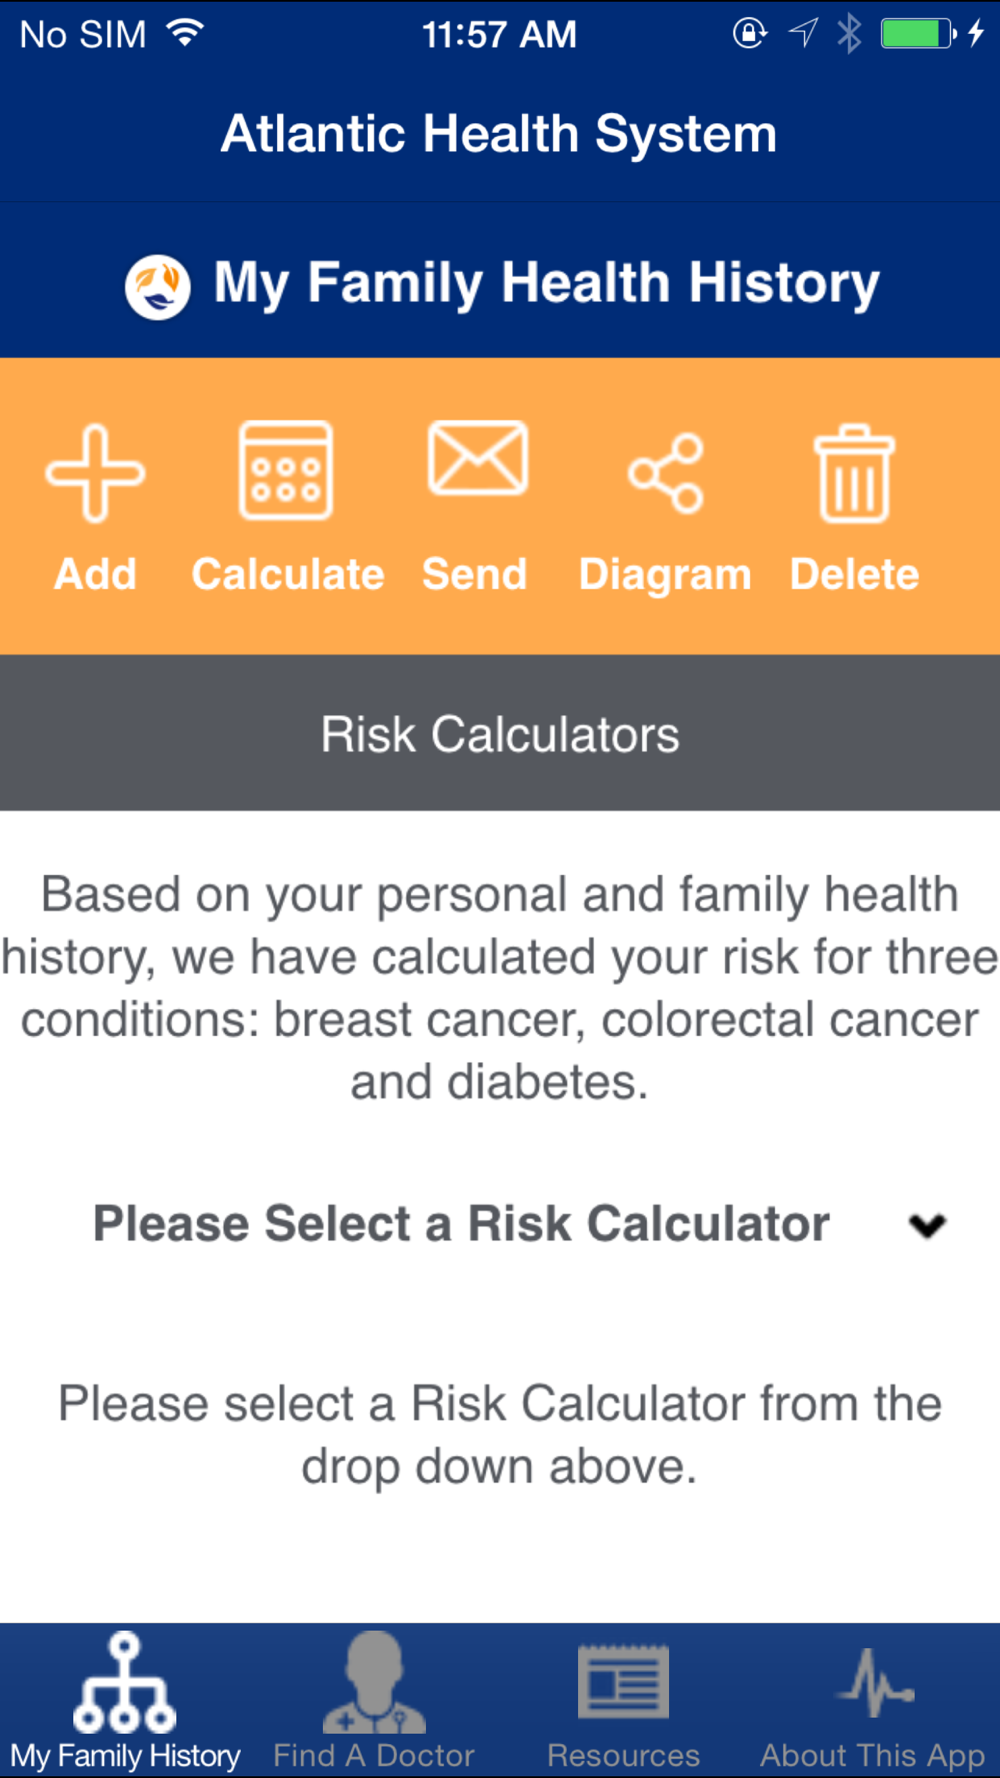Tap the battery indicator in status bar
The height and width of the screenshot is (1778, 1000).
(918, 34)
